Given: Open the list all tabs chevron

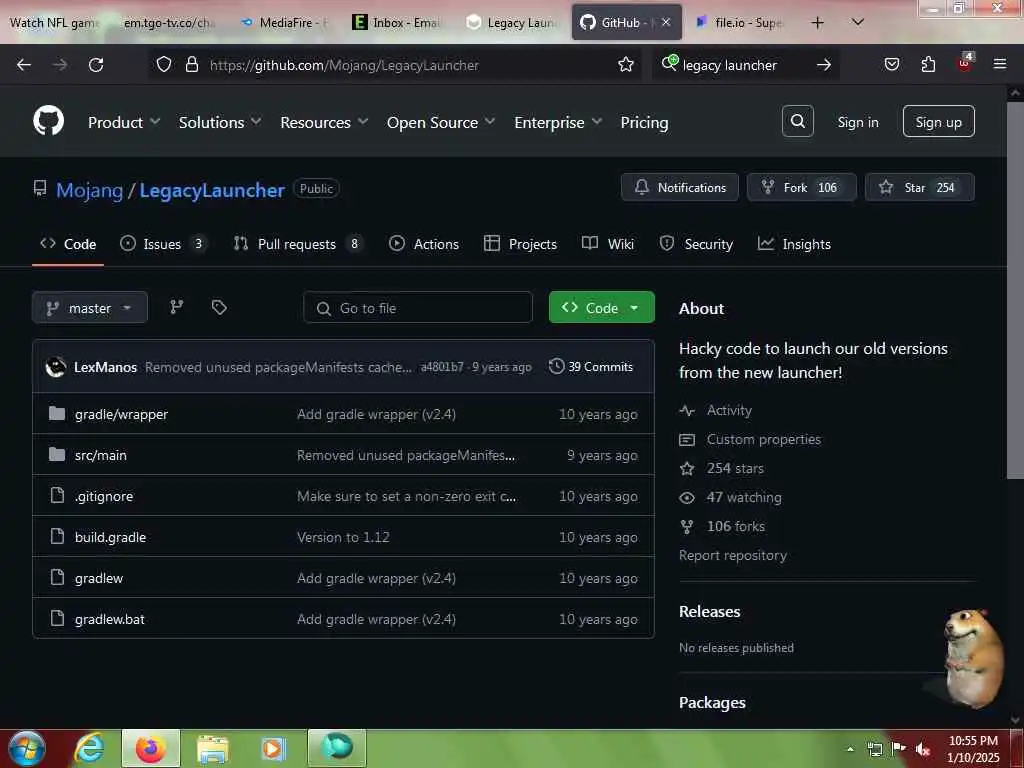Looking at the screenshot, I should point(858,22).
